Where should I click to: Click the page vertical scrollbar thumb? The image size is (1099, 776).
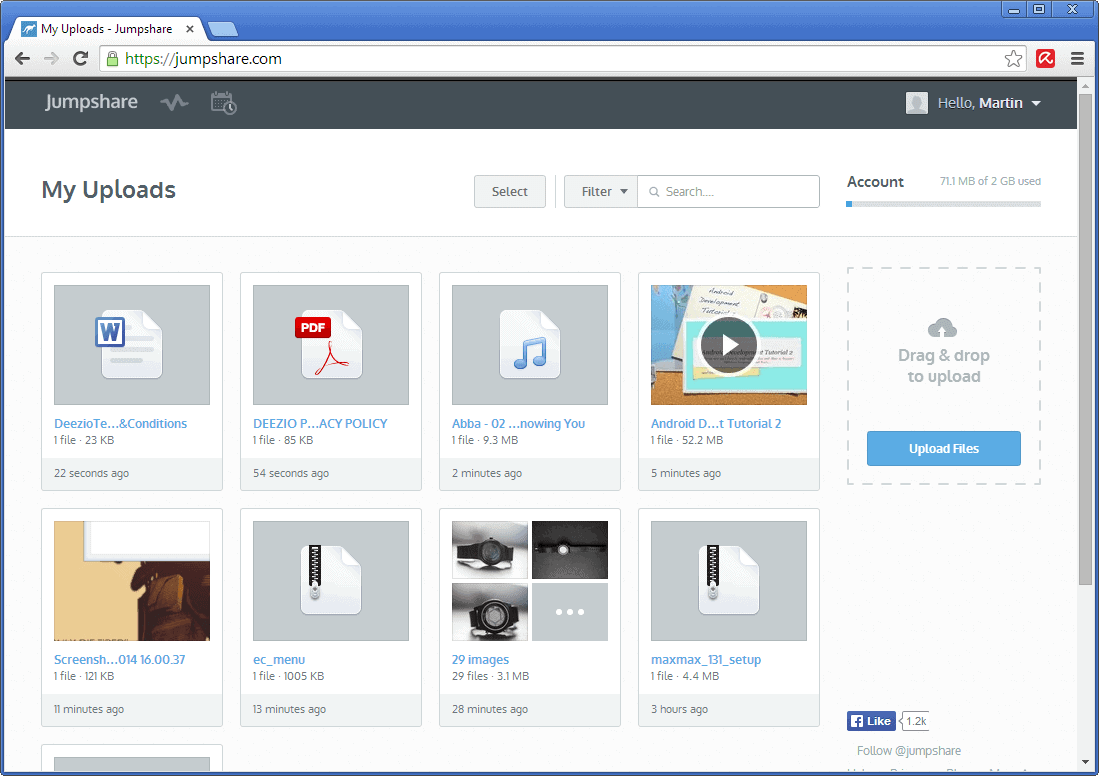(x=1085, y=339)
